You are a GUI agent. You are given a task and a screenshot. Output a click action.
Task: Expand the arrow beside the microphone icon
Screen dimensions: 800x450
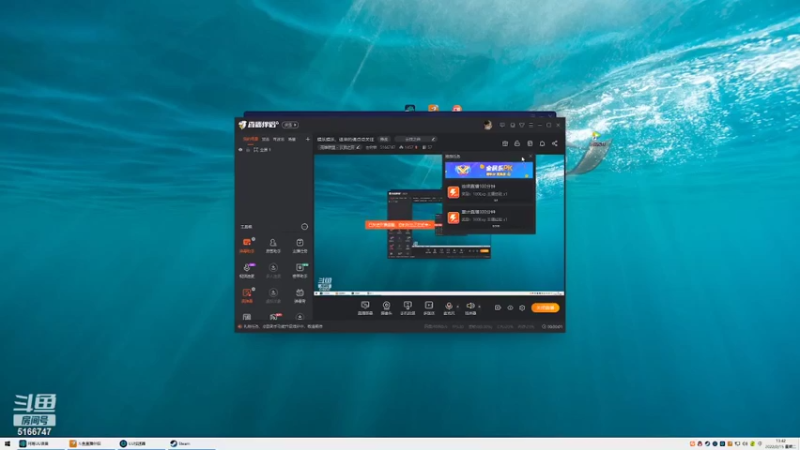coord(458,307)
